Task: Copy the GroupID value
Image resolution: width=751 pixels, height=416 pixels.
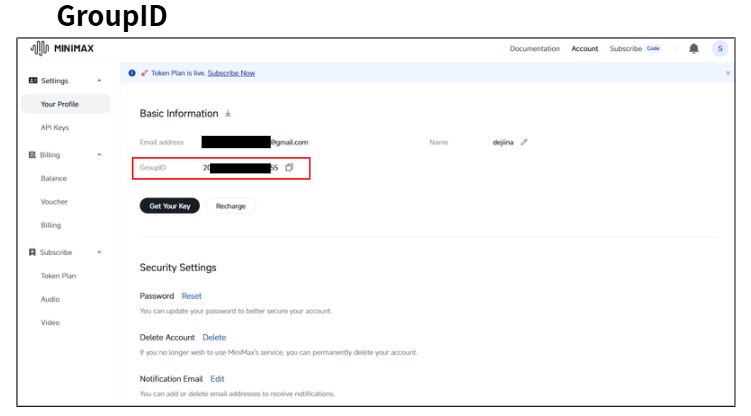Action: point(289,167)
